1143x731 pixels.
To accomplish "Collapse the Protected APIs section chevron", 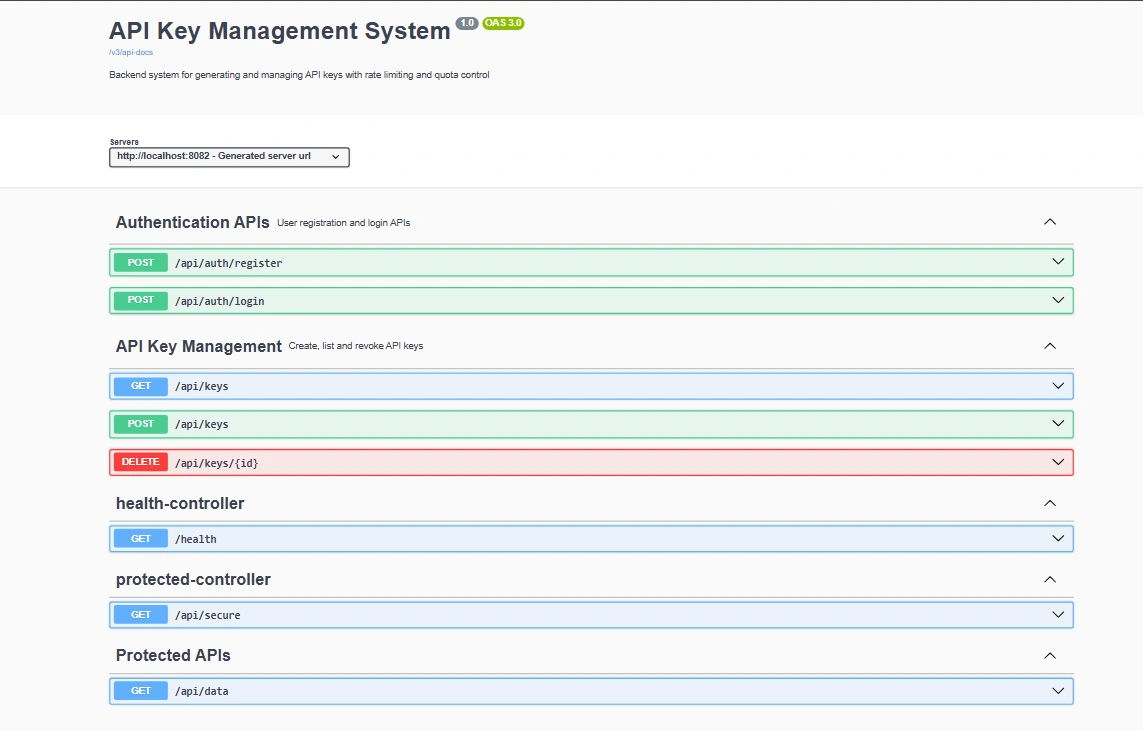I will [1050, 655].
